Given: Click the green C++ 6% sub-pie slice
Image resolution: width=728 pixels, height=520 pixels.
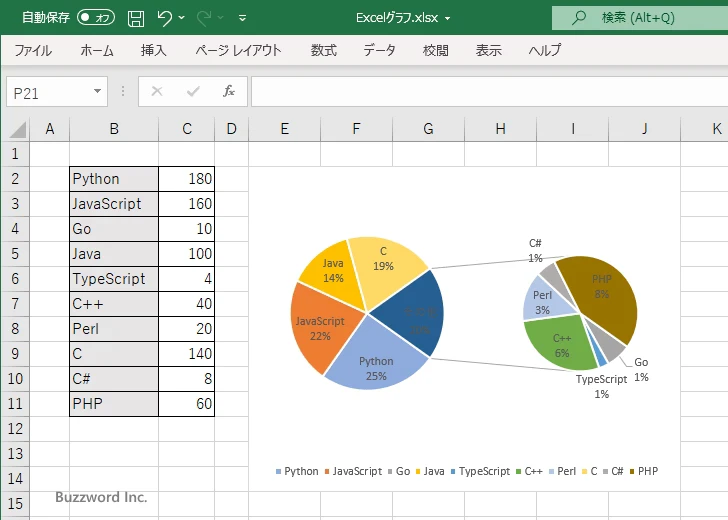Looking at the screenshot, I should [559, 344].
